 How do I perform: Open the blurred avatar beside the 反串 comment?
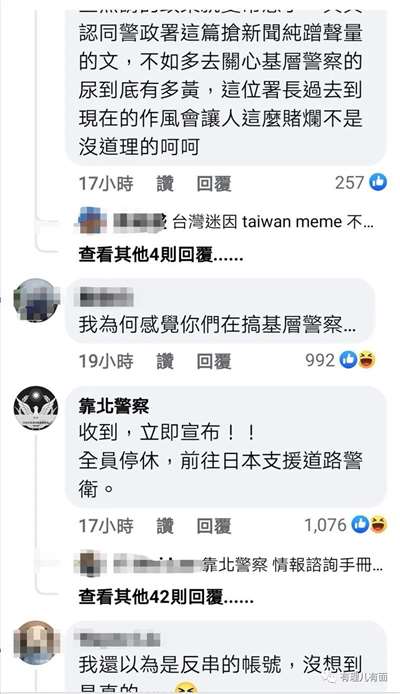[36, 642]
